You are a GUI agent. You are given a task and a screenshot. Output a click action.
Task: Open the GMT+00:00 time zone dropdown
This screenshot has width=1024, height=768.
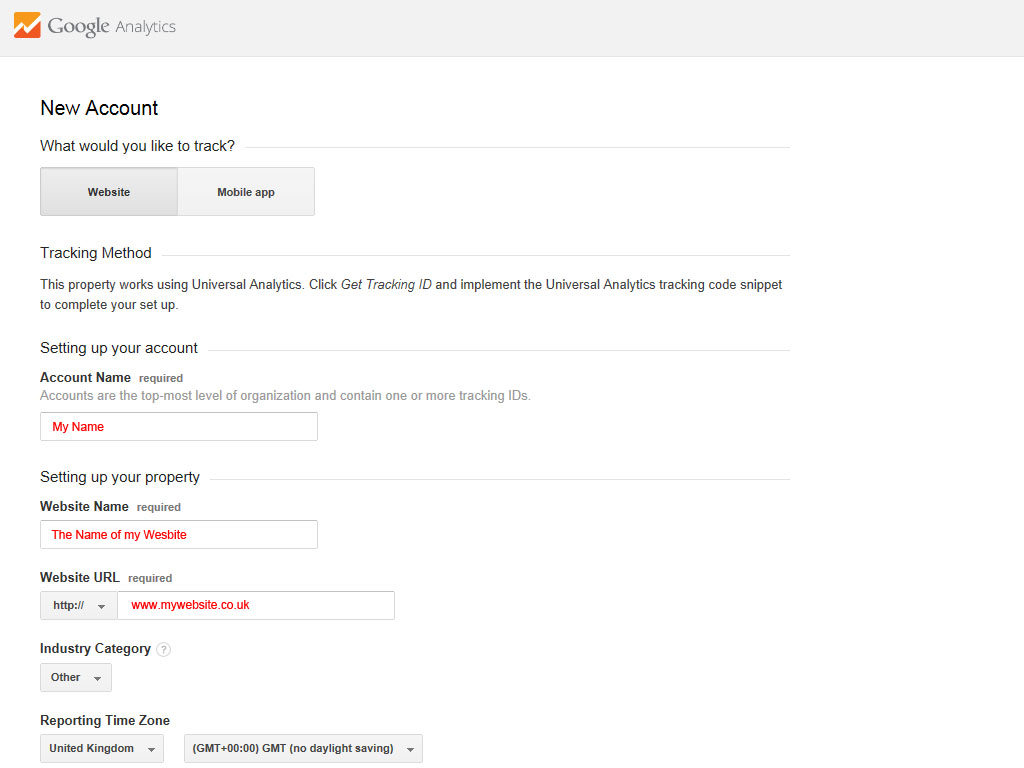304,748
